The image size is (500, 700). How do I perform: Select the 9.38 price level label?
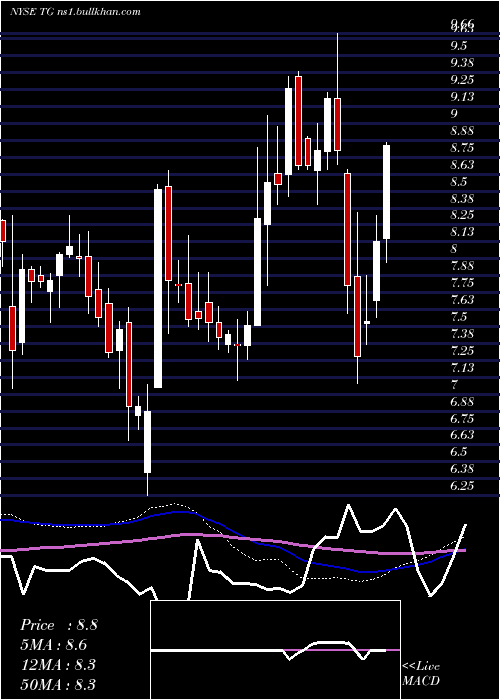(x=462, y=62)
